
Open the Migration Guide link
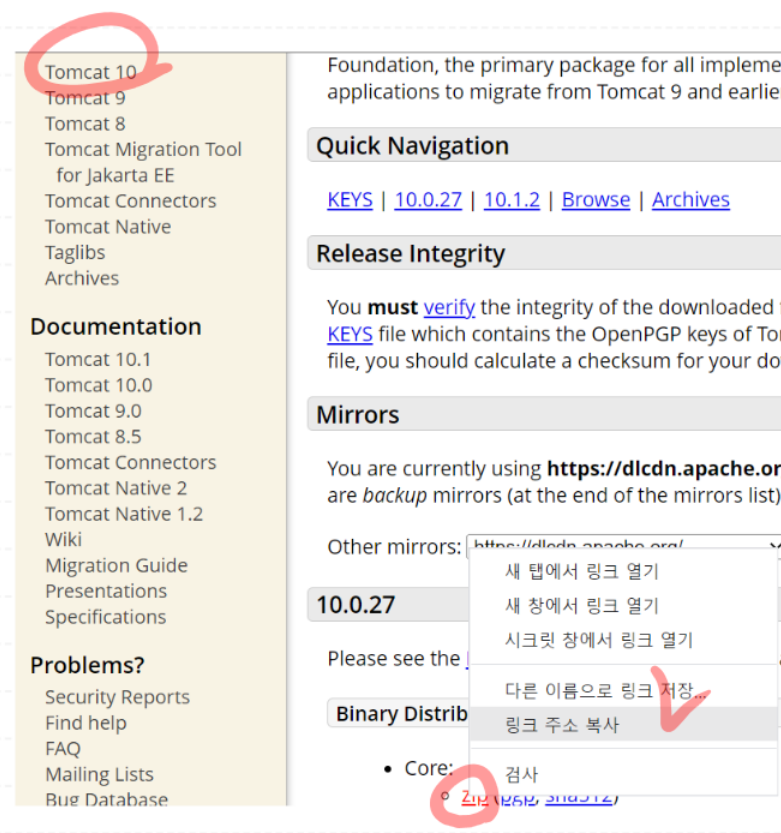[x=116, y=566]
